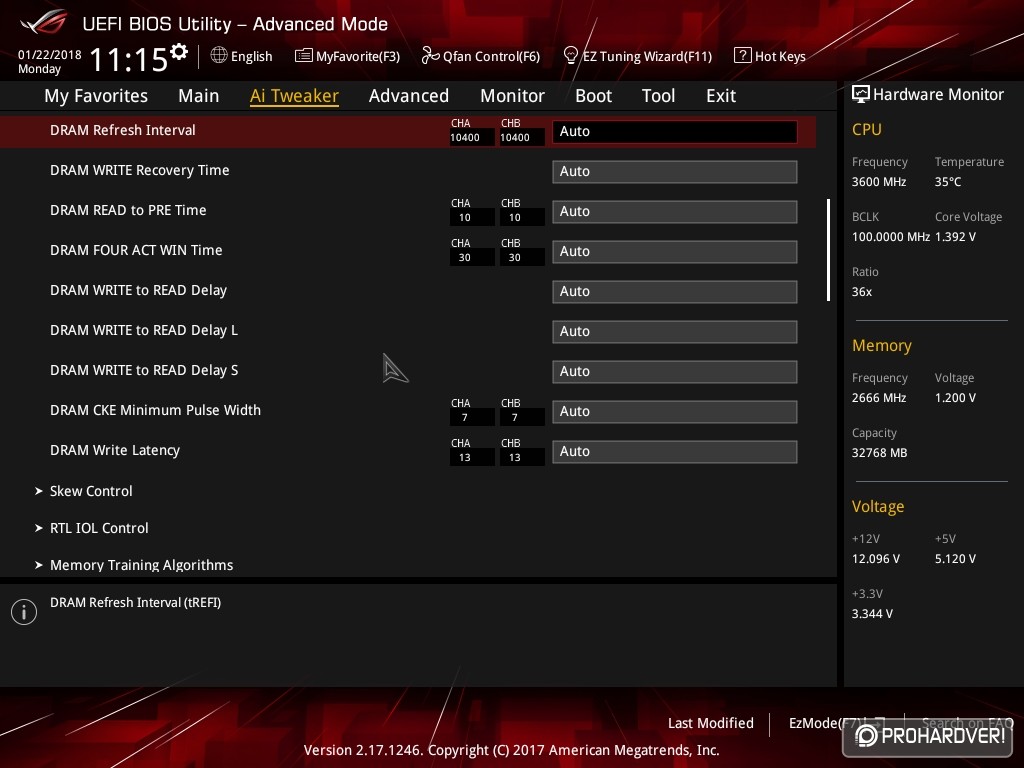Click the date 01/22/2018 Monday

(x=50, y=61)
